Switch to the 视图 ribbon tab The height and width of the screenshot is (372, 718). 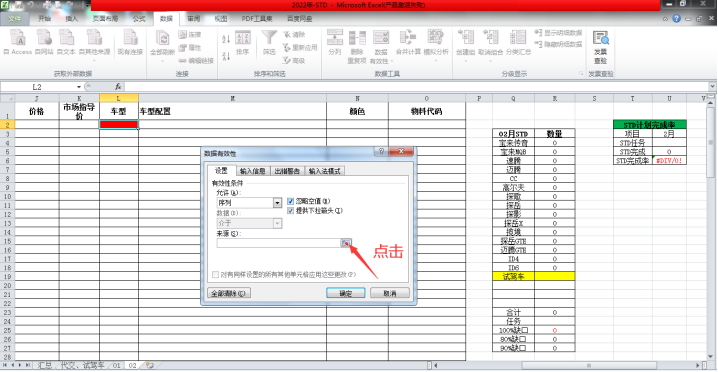221,19
